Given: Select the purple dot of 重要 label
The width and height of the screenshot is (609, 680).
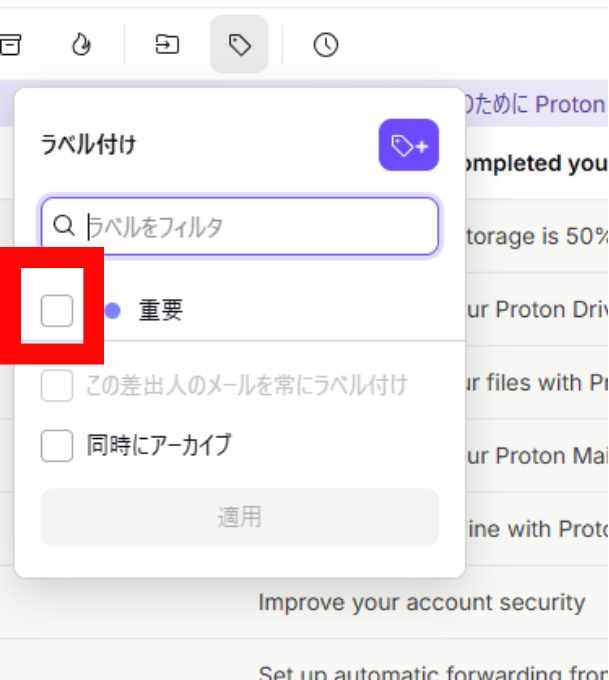Looking at the screenshot, I should [113, 311].
